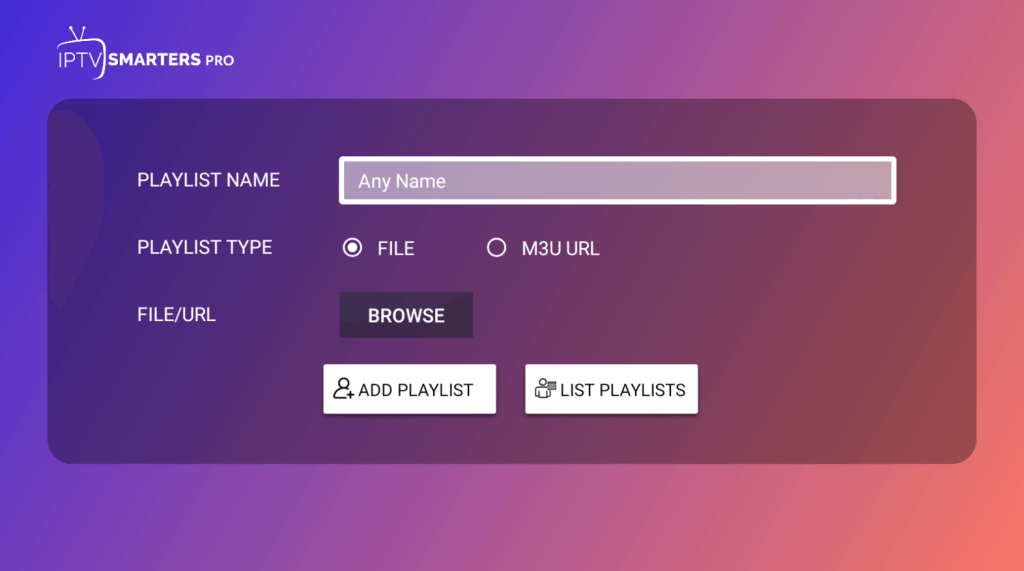Focus the Playlist Name input field

617,180
